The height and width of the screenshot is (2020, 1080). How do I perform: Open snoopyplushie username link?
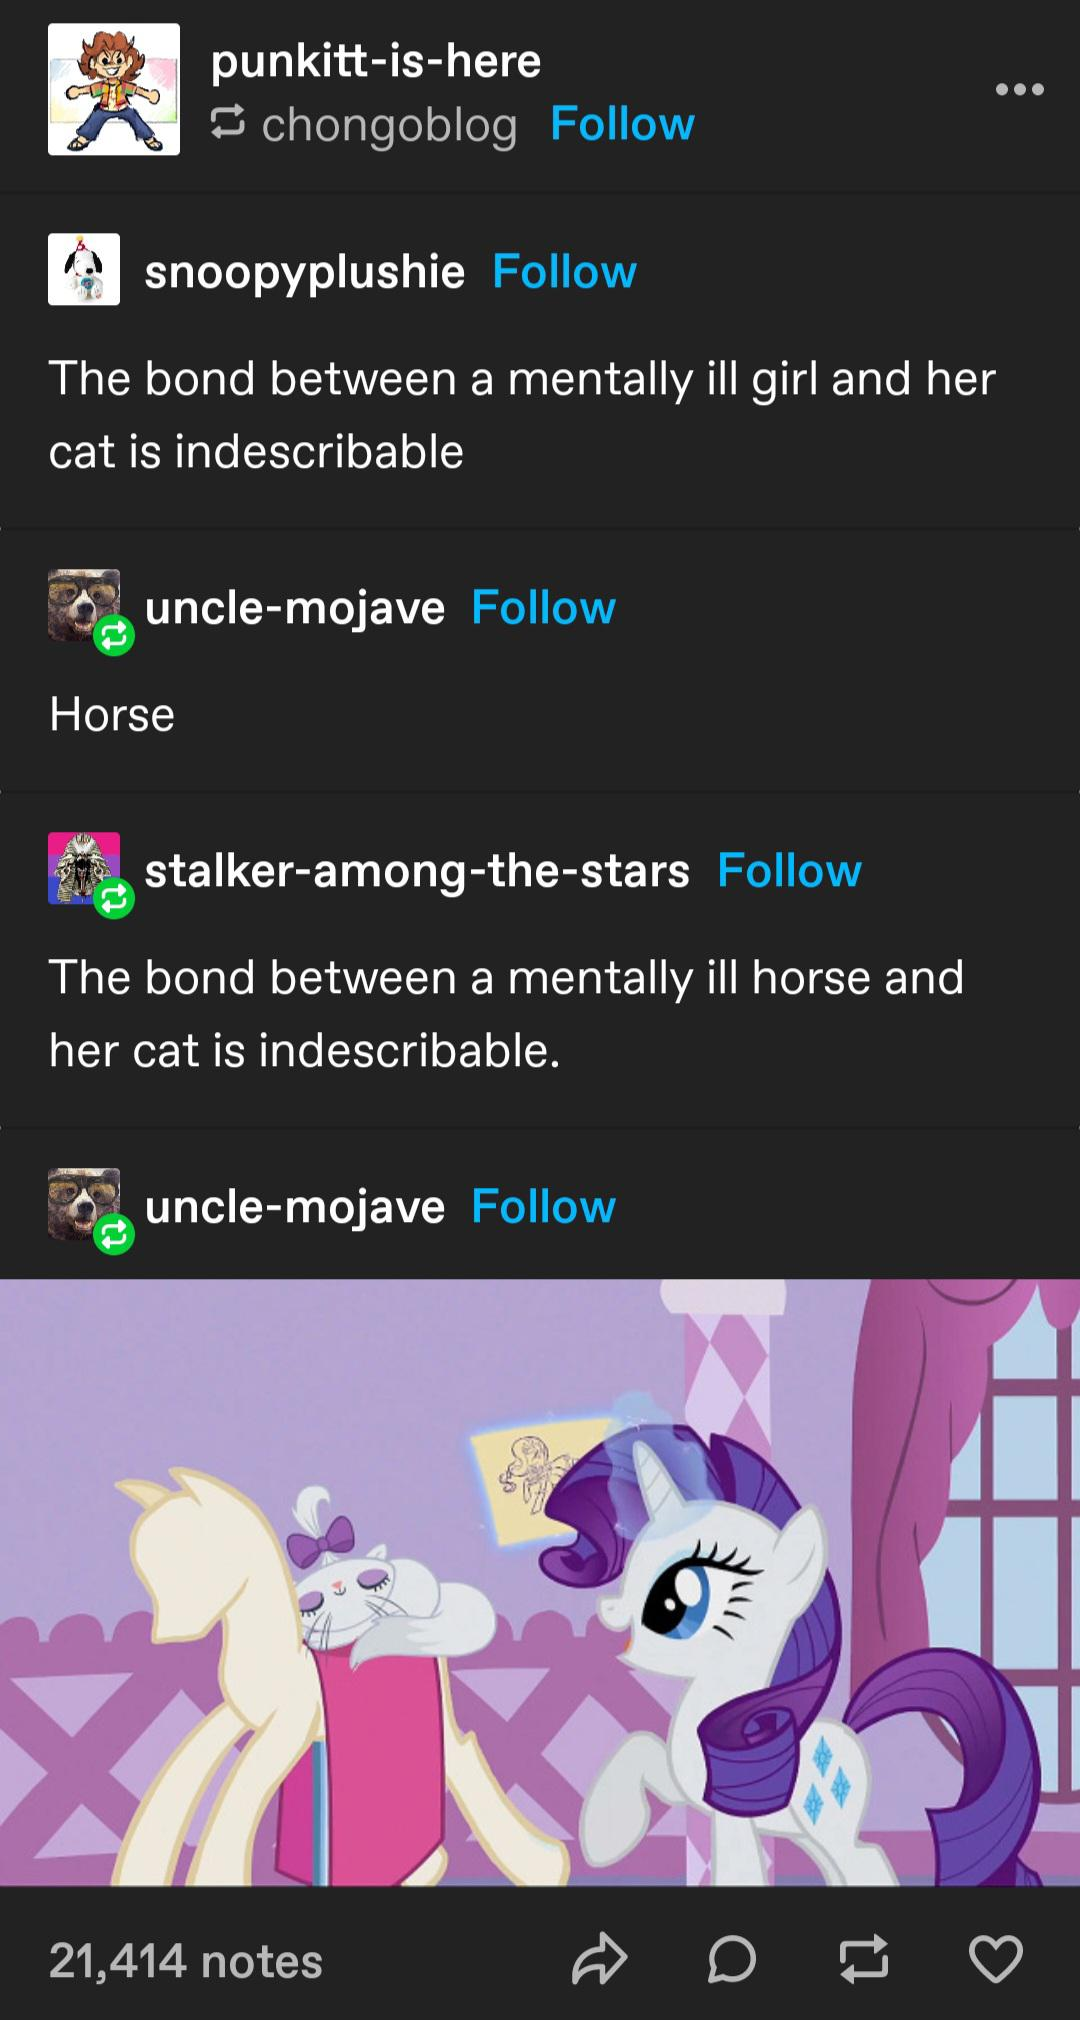tap(304, 272)
